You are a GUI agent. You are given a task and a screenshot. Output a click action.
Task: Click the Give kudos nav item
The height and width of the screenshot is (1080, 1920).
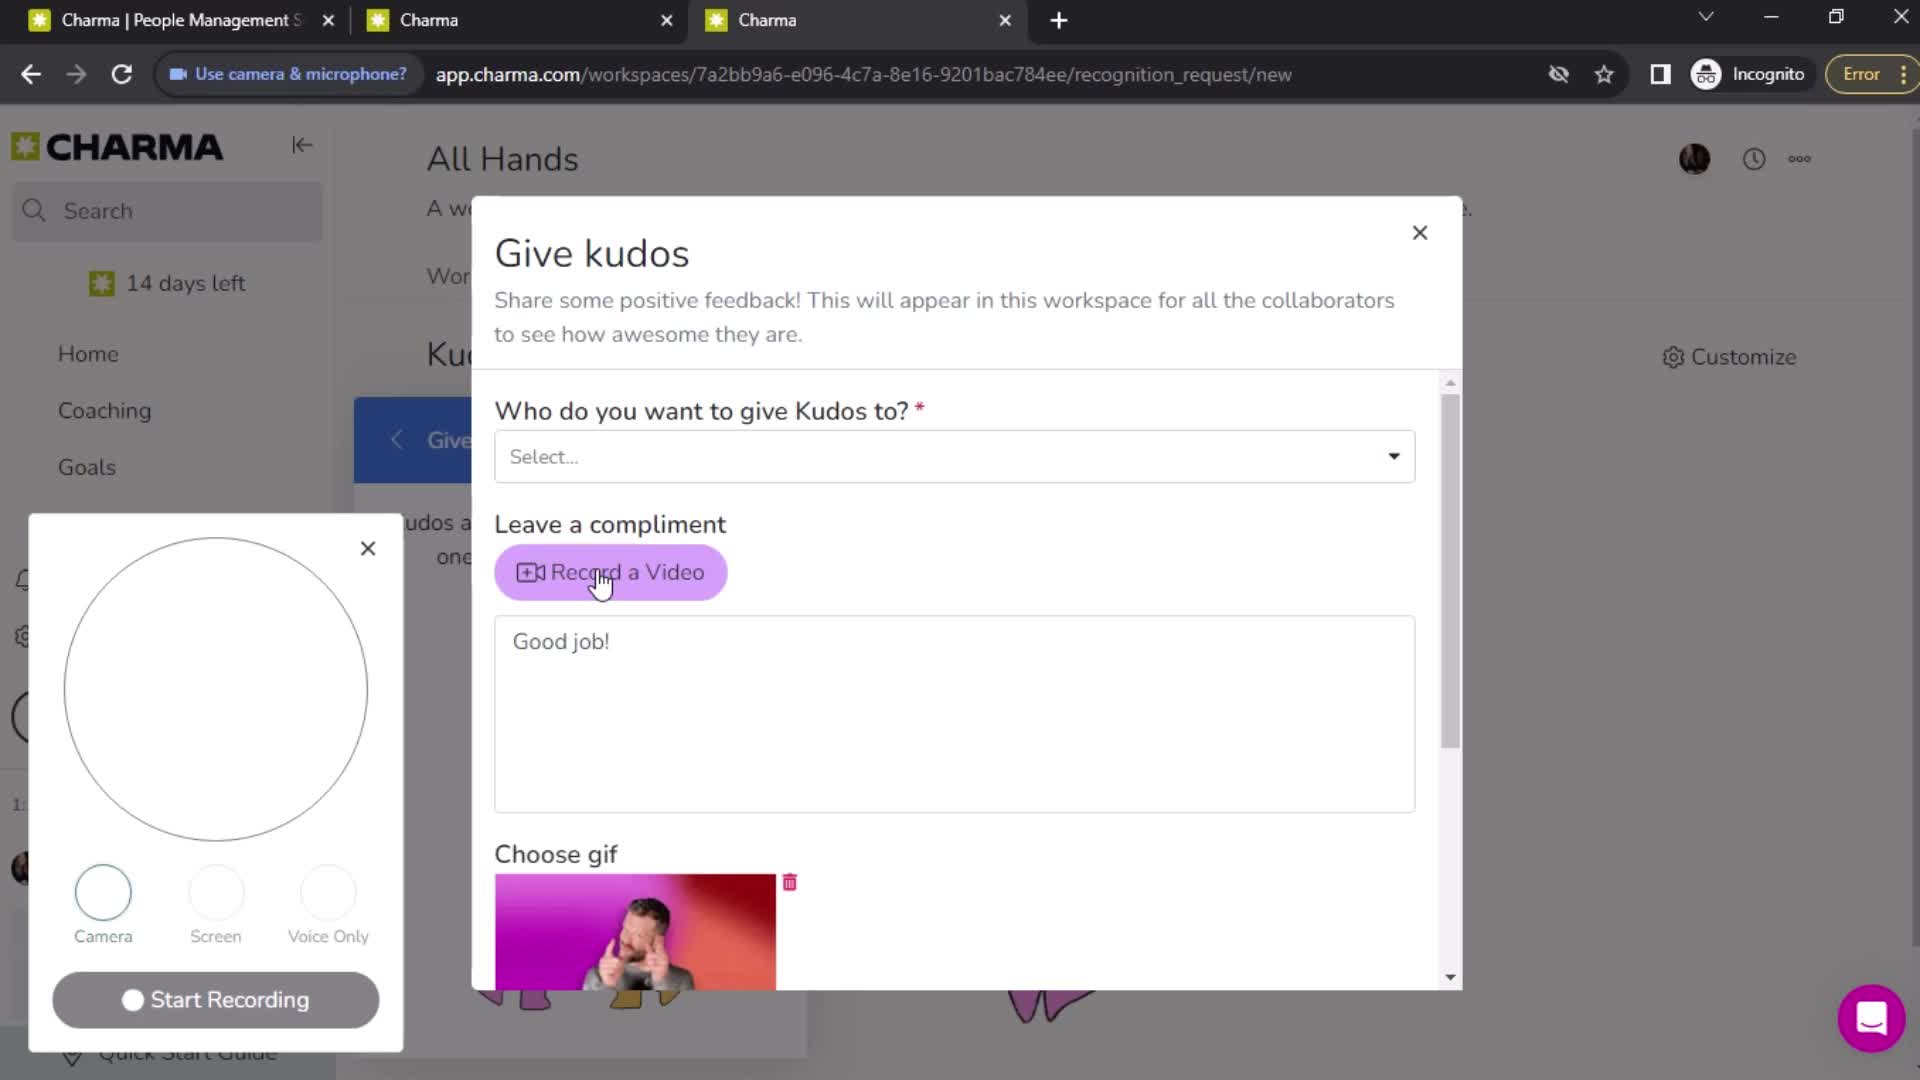(422, 439)
